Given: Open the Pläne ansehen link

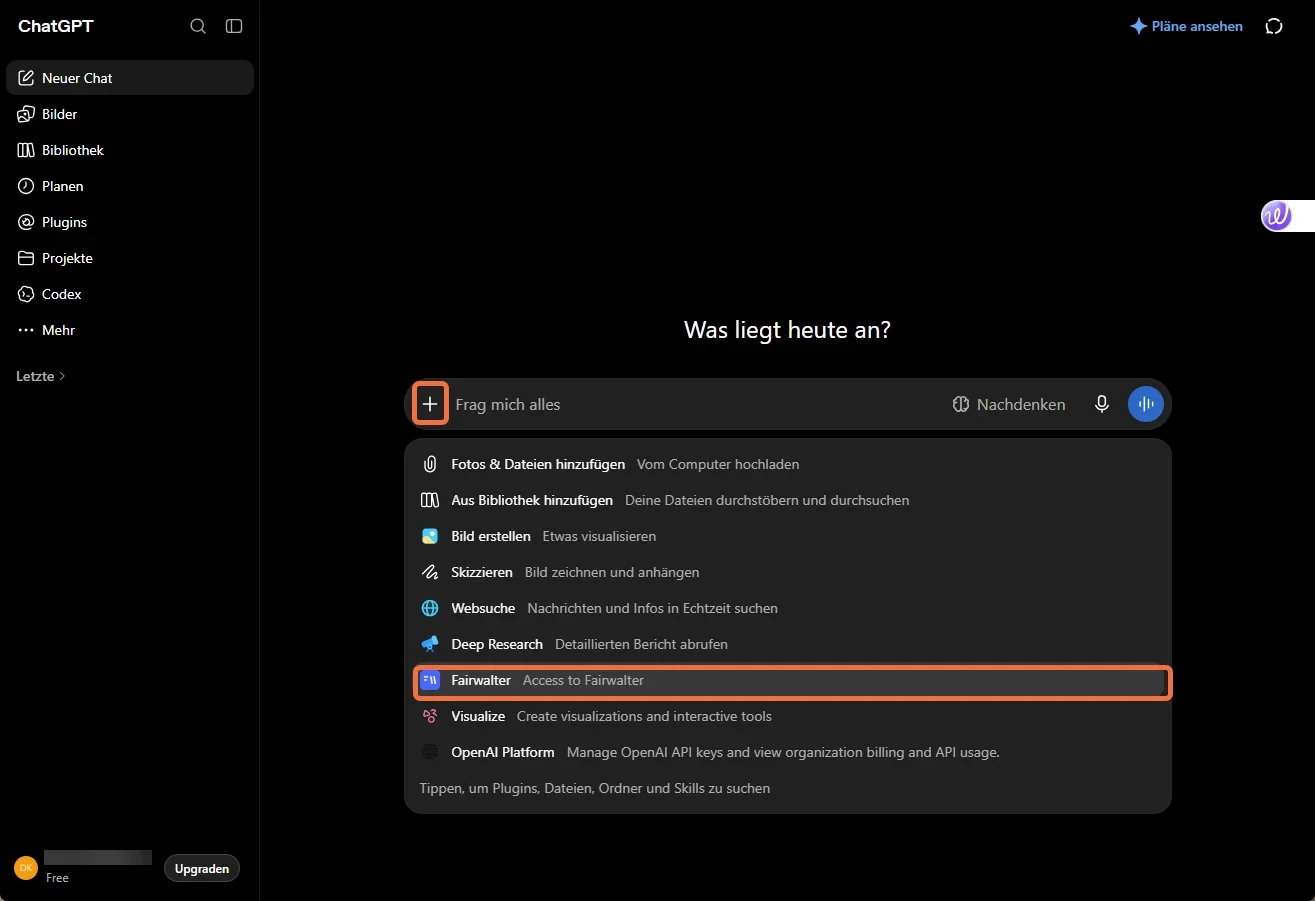Looking at the screenshot, I should [1187, 27].
